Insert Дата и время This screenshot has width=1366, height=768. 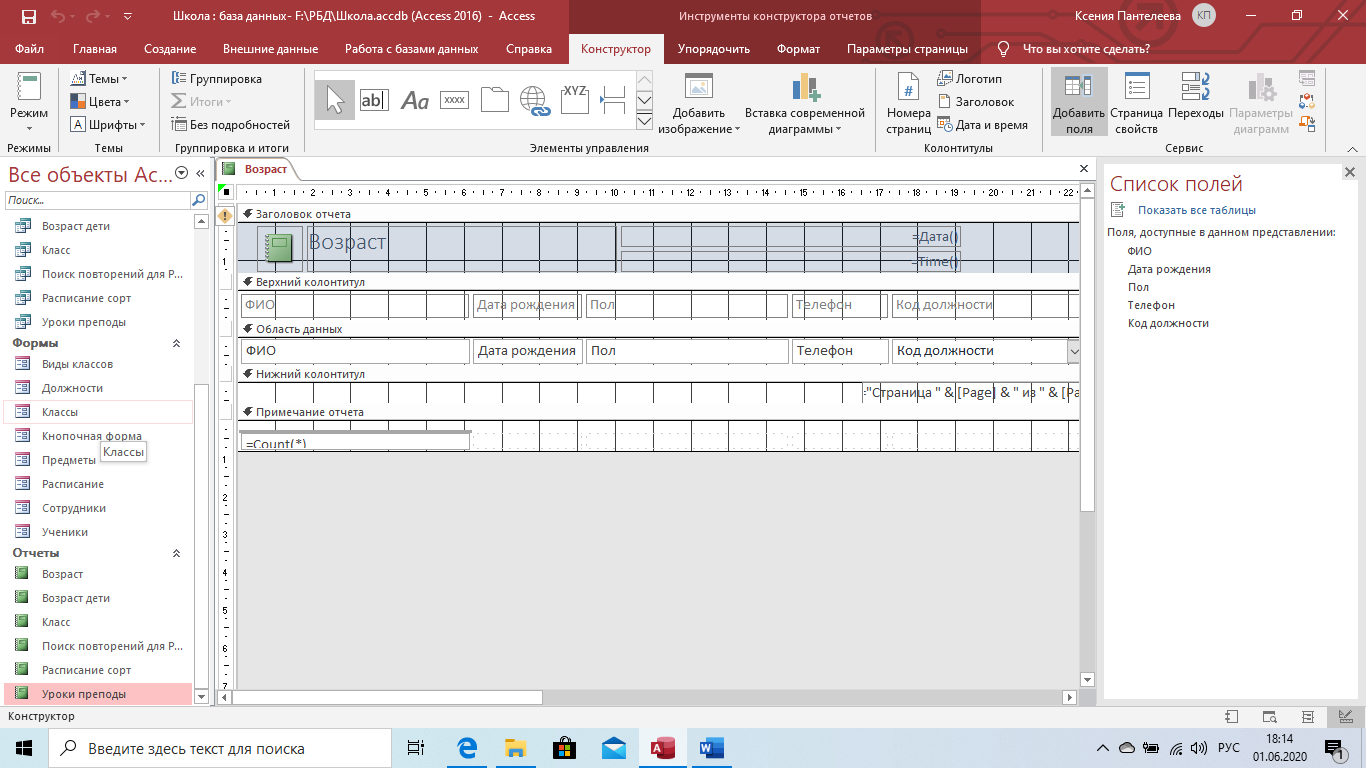982,125
